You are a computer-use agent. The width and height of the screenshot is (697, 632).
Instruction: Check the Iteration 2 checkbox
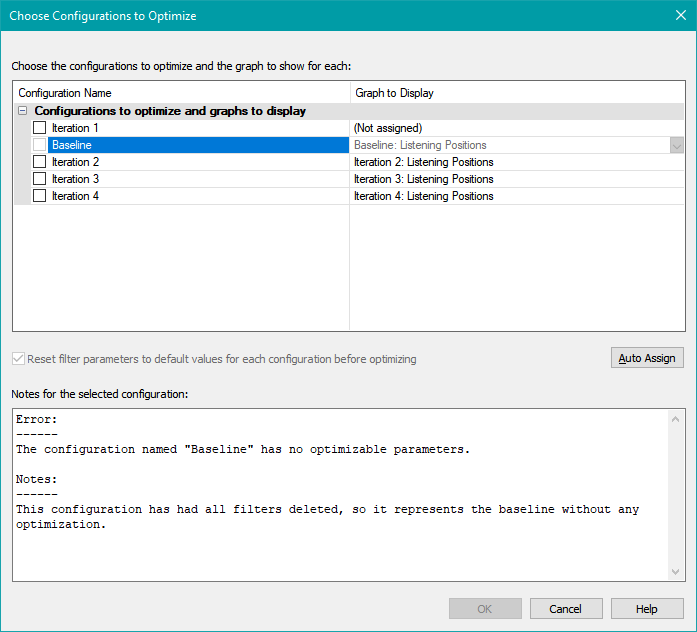click(40, 162)
